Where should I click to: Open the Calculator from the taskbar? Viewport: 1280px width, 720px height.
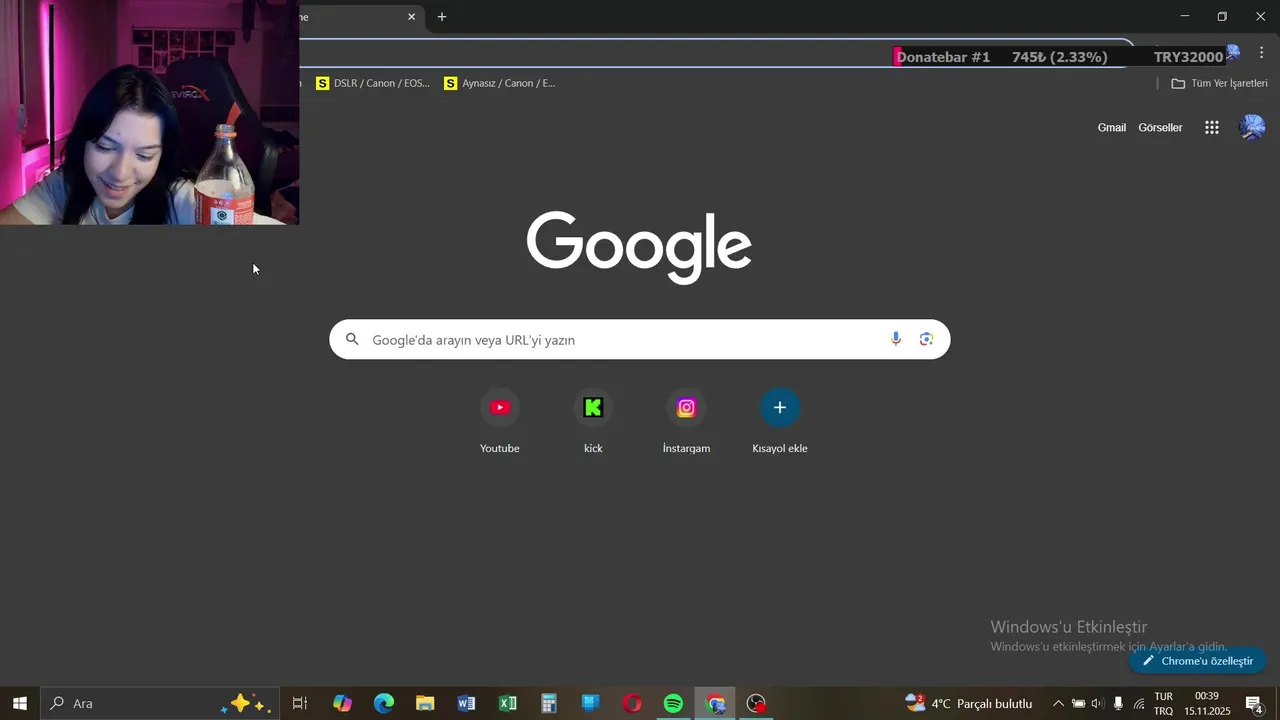tap(549, 703)
